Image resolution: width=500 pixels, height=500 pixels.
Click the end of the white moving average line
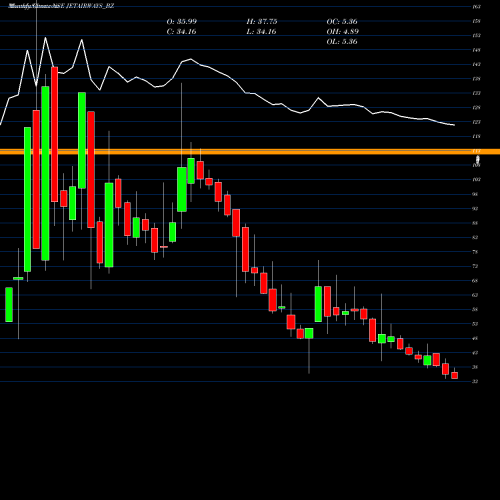(454, 125)
